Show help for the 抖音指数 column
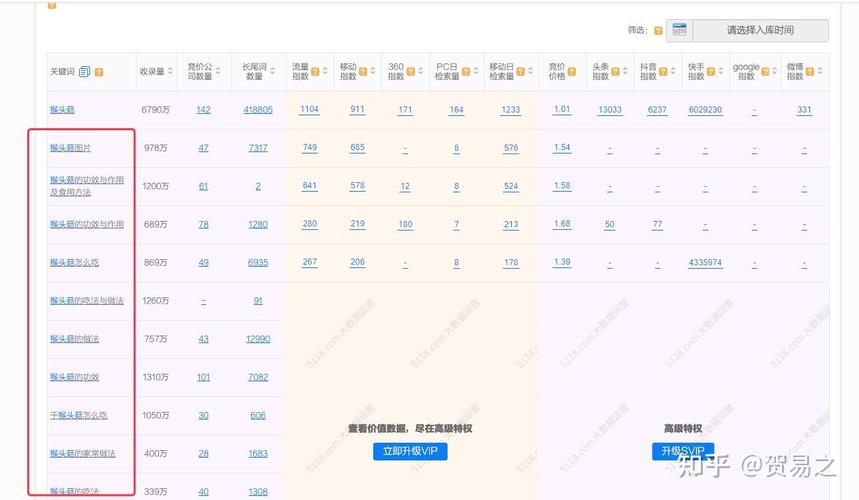This screenshot has width=859, height=500. [x=663, y=71]
